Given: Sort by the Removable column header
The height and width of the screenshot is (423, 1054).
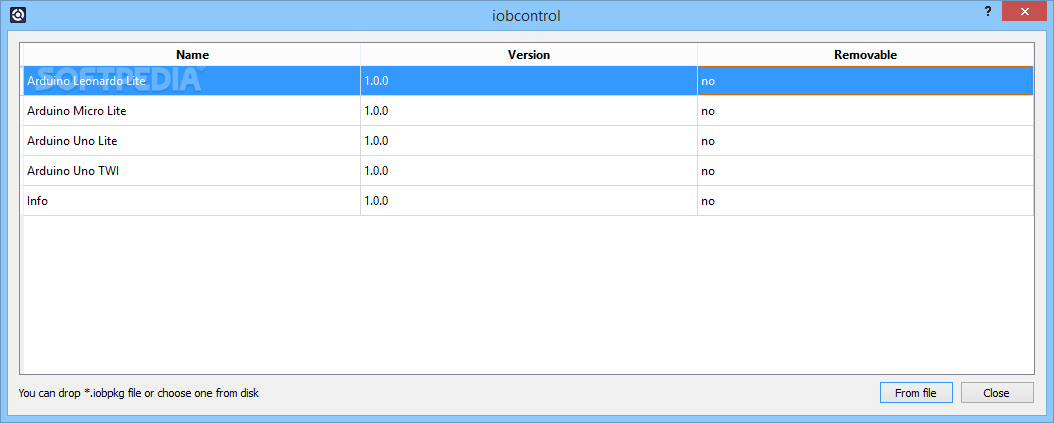Looking at the screenshot, I should (866, 55).
